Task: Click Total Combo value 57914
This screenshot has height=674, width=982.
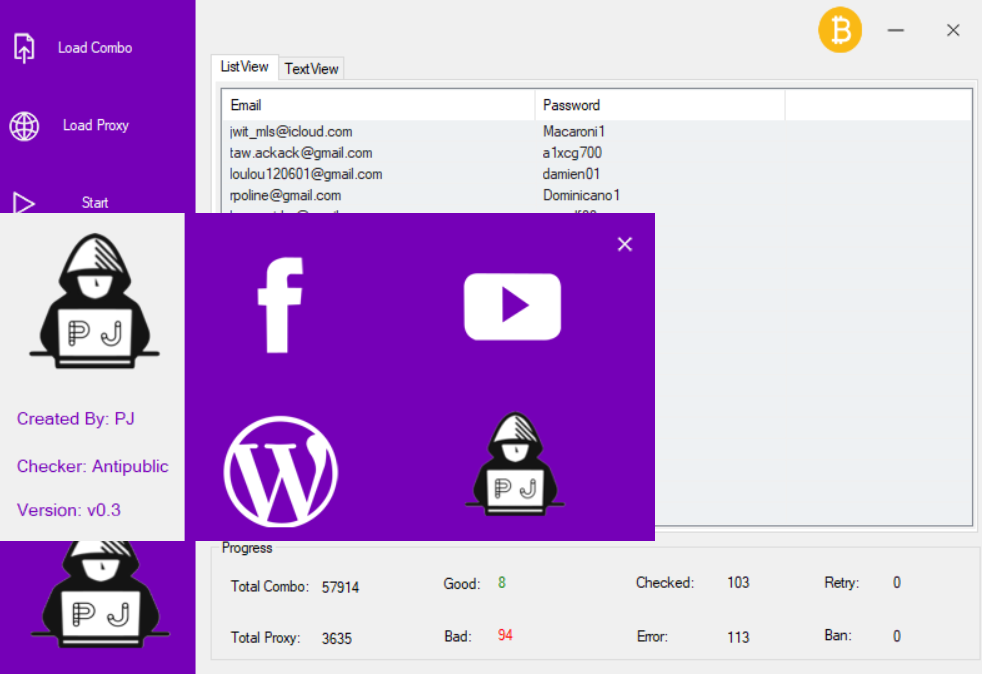Action: click(x=340, y=588)
